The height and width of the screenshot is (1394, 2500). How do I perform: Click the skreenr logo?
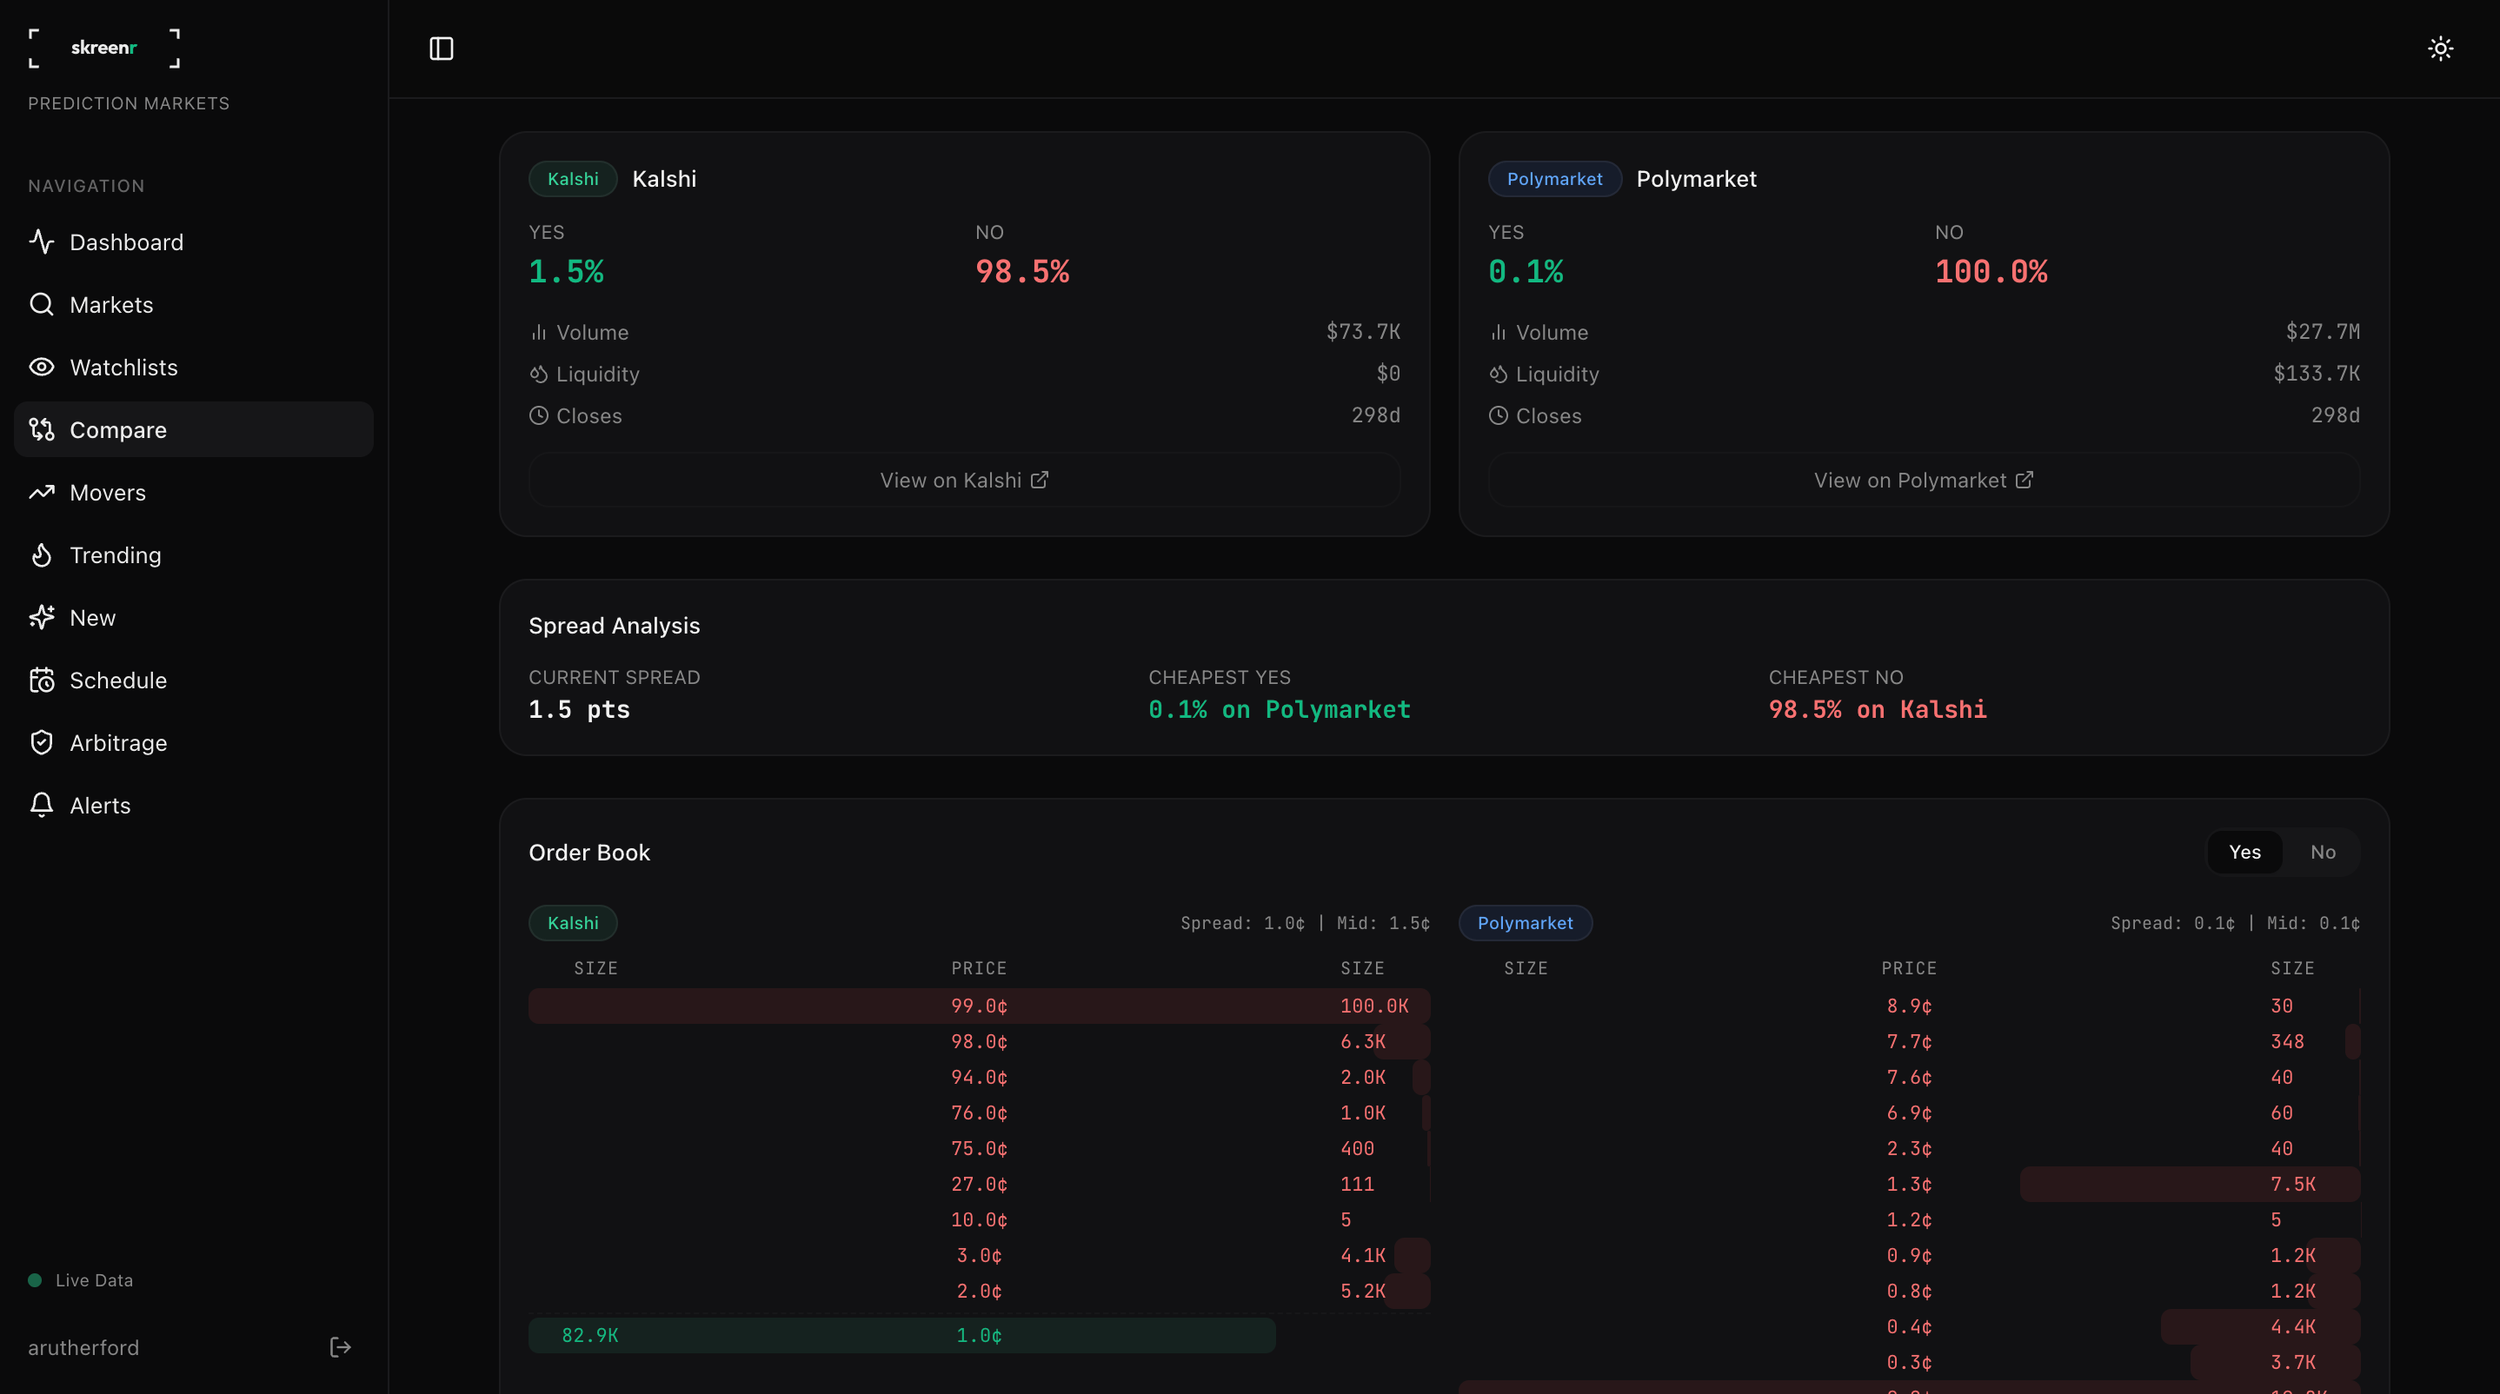[x=104, y=48]
